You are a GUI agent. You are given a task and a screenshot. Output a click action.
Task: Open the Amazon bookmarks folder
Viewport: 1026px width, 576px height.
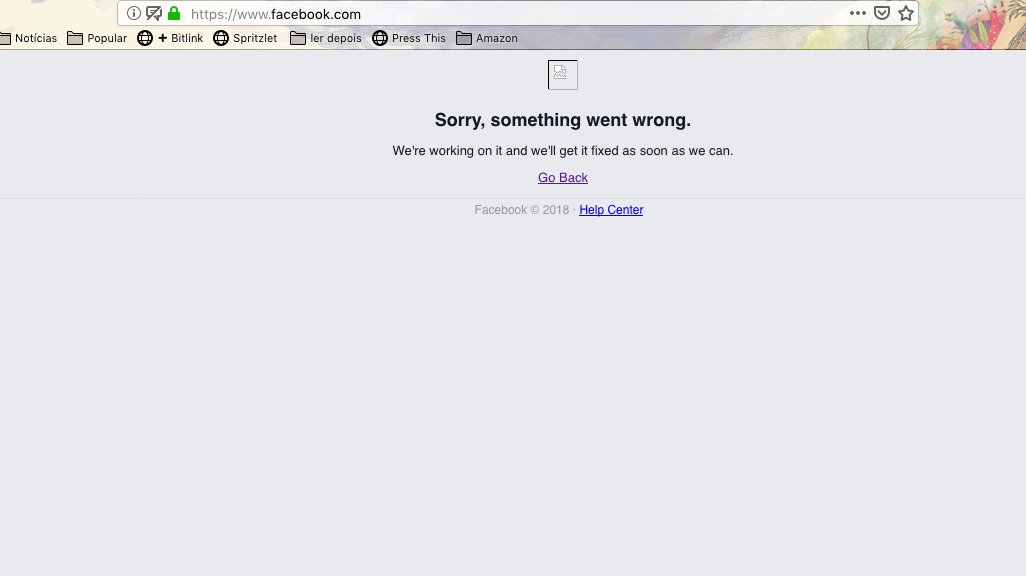pyautogui.click(x=487, y=38)
